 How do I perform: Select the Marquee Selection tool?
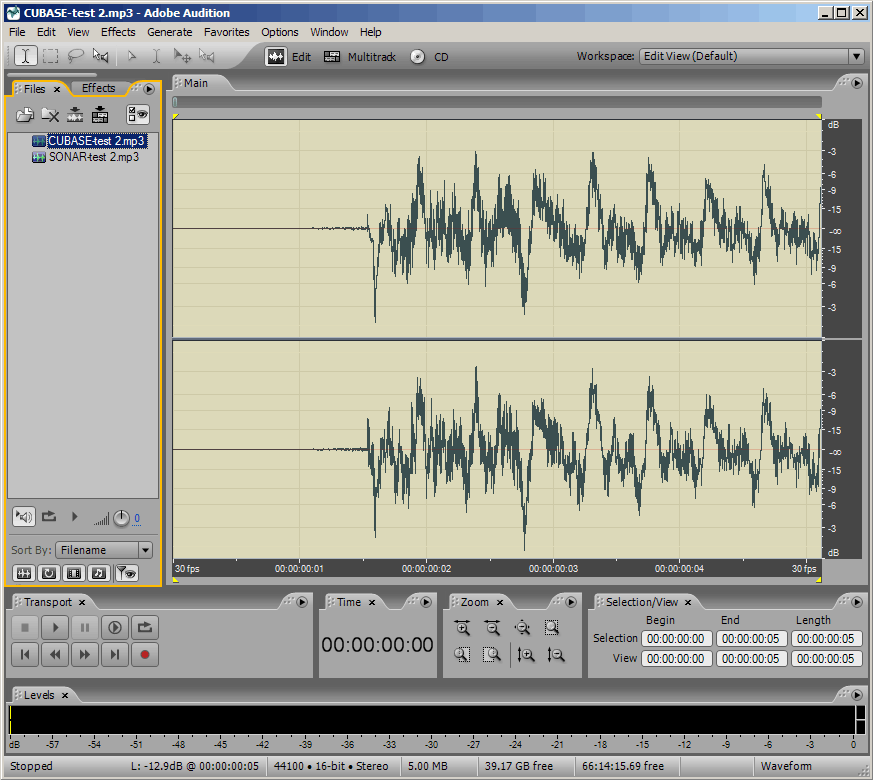[x=50, y=56]
